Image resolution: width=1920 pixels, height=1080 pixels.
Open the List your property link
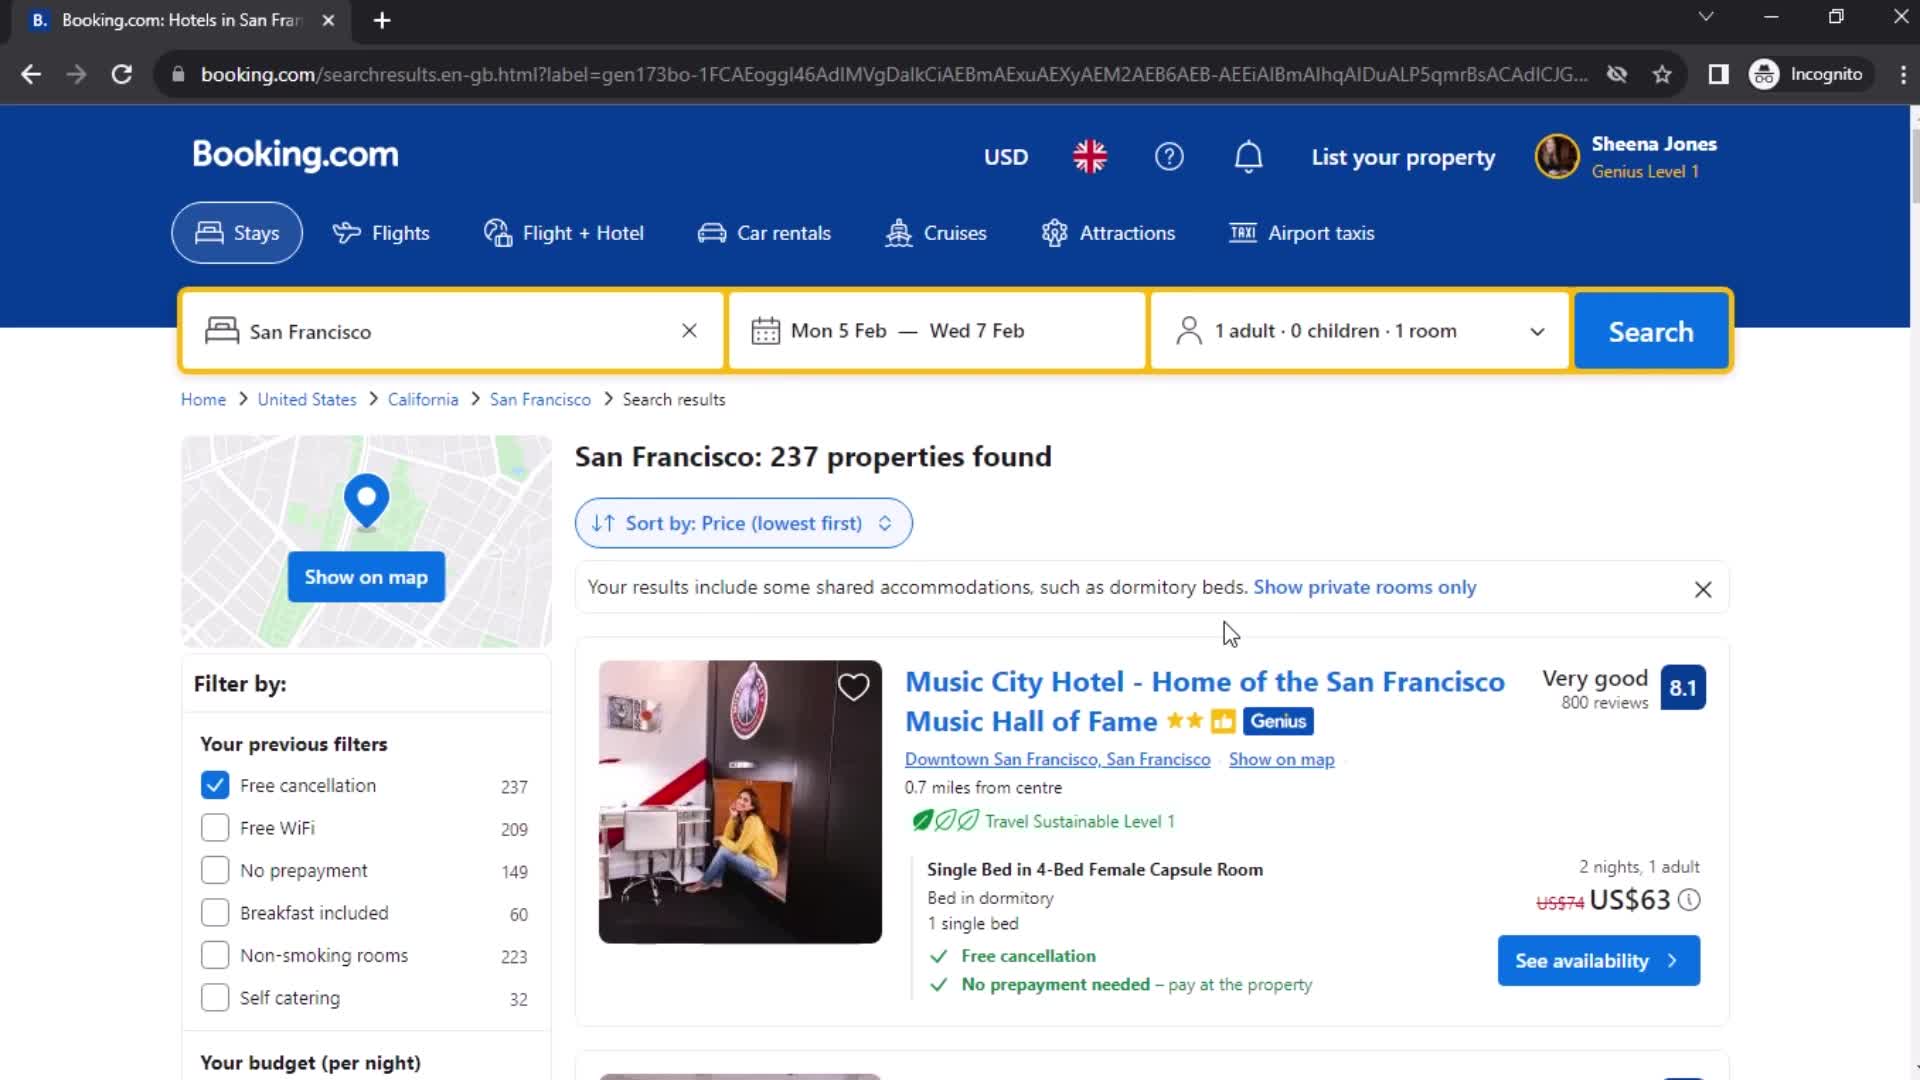tap(1403, 157)
